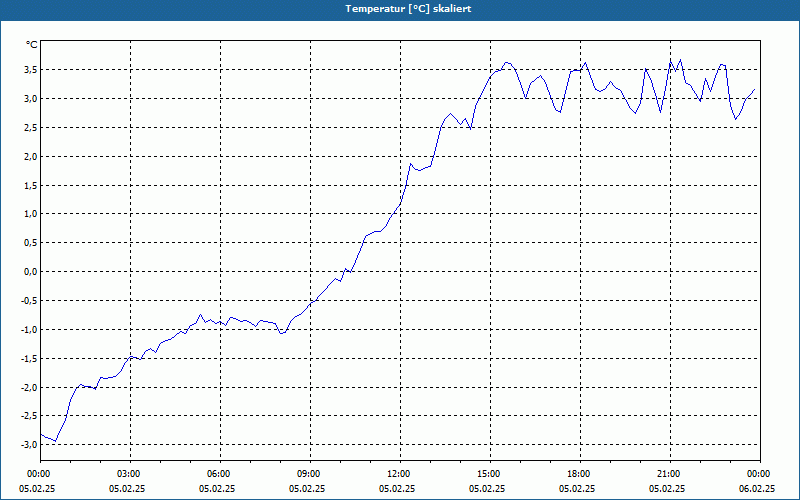Click the 05.02.25 date under 18:00
The width and height of the screenshot is (800, 500).
point(577,488)
